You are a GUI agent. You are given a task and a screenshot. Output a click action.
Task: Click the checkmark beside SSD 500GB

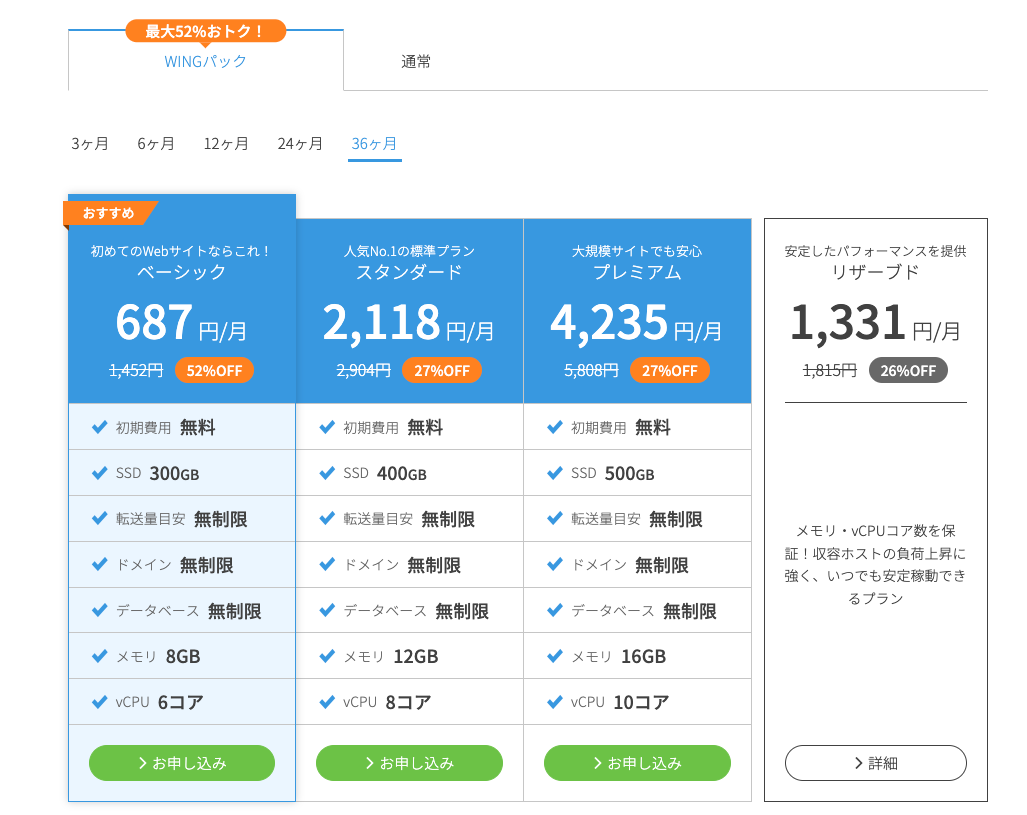[x=555, y=473]
